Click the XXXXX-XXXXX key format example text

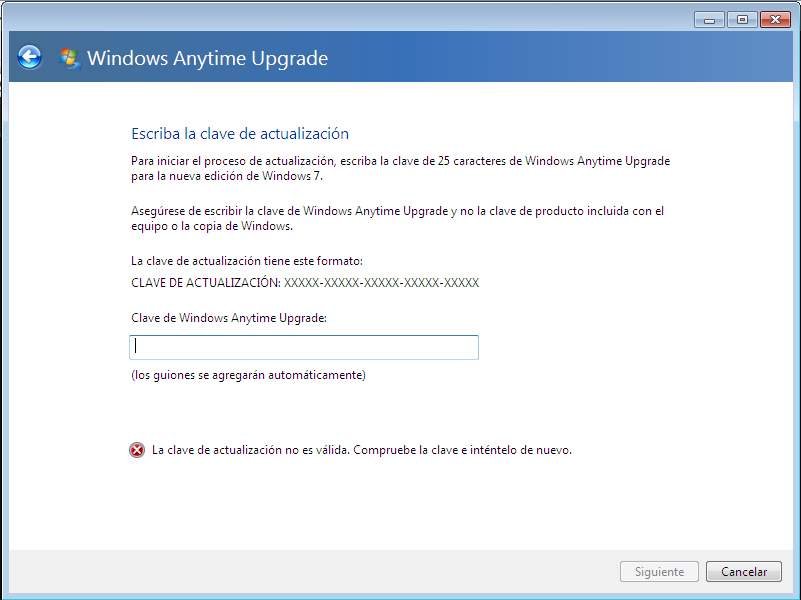click(x=381, y=283)
